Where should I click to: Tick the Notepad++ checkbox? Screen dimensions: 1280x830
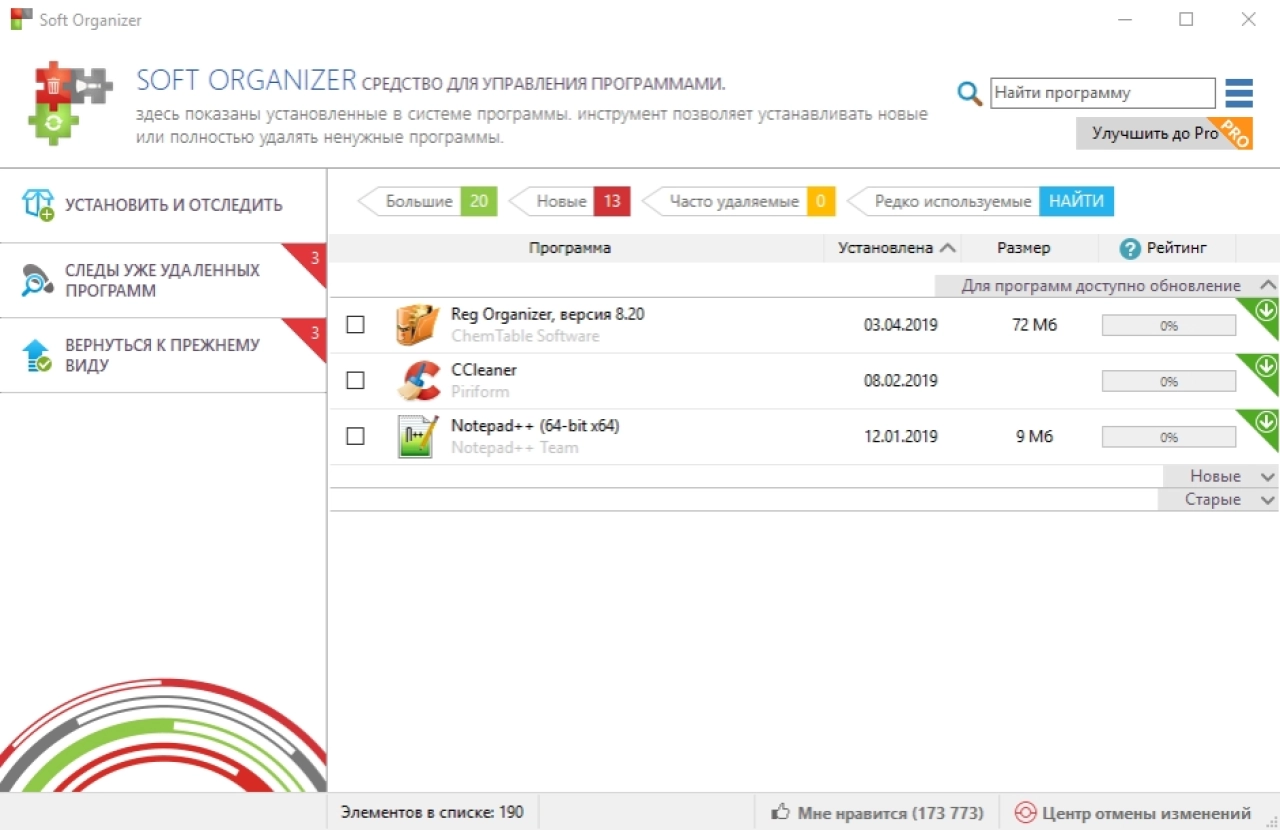tap(355, 436)
